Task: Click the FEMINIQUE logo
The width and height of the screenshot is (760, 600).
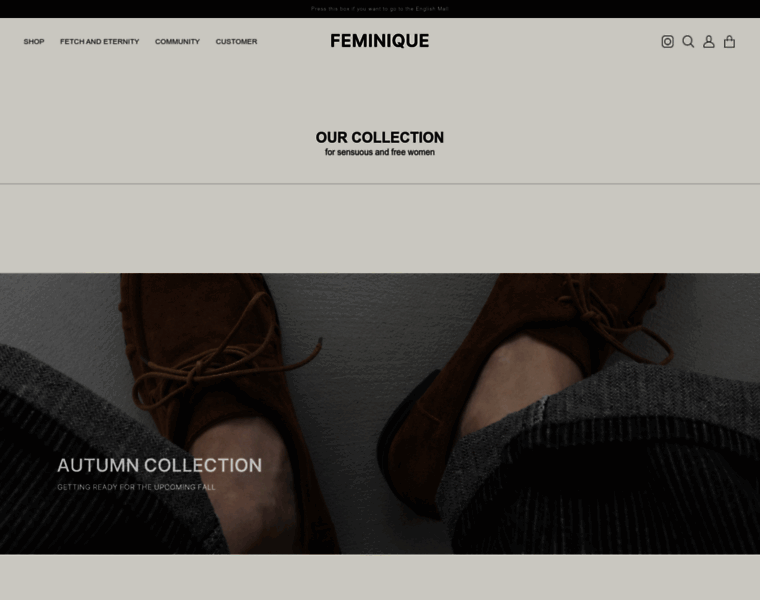Action: coord(380,41)
